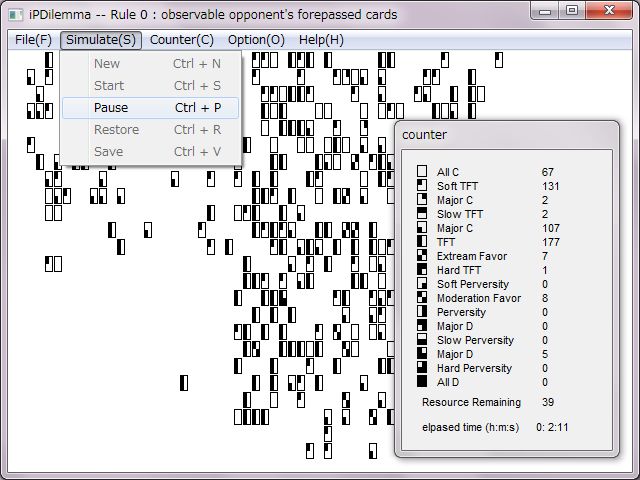Click the All C legend icon
The width and height of the screenshot is (640, 480).
422,171
